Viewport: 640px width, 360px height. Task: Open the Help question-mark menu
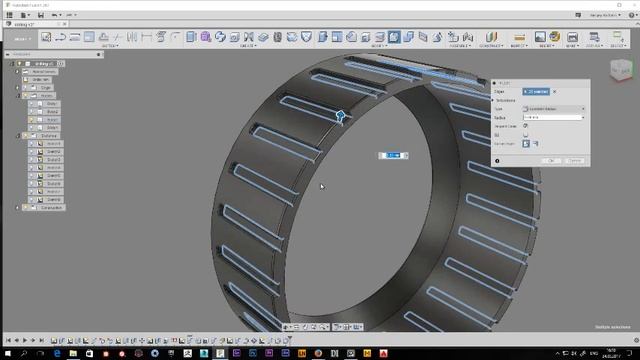click(633, 15)
